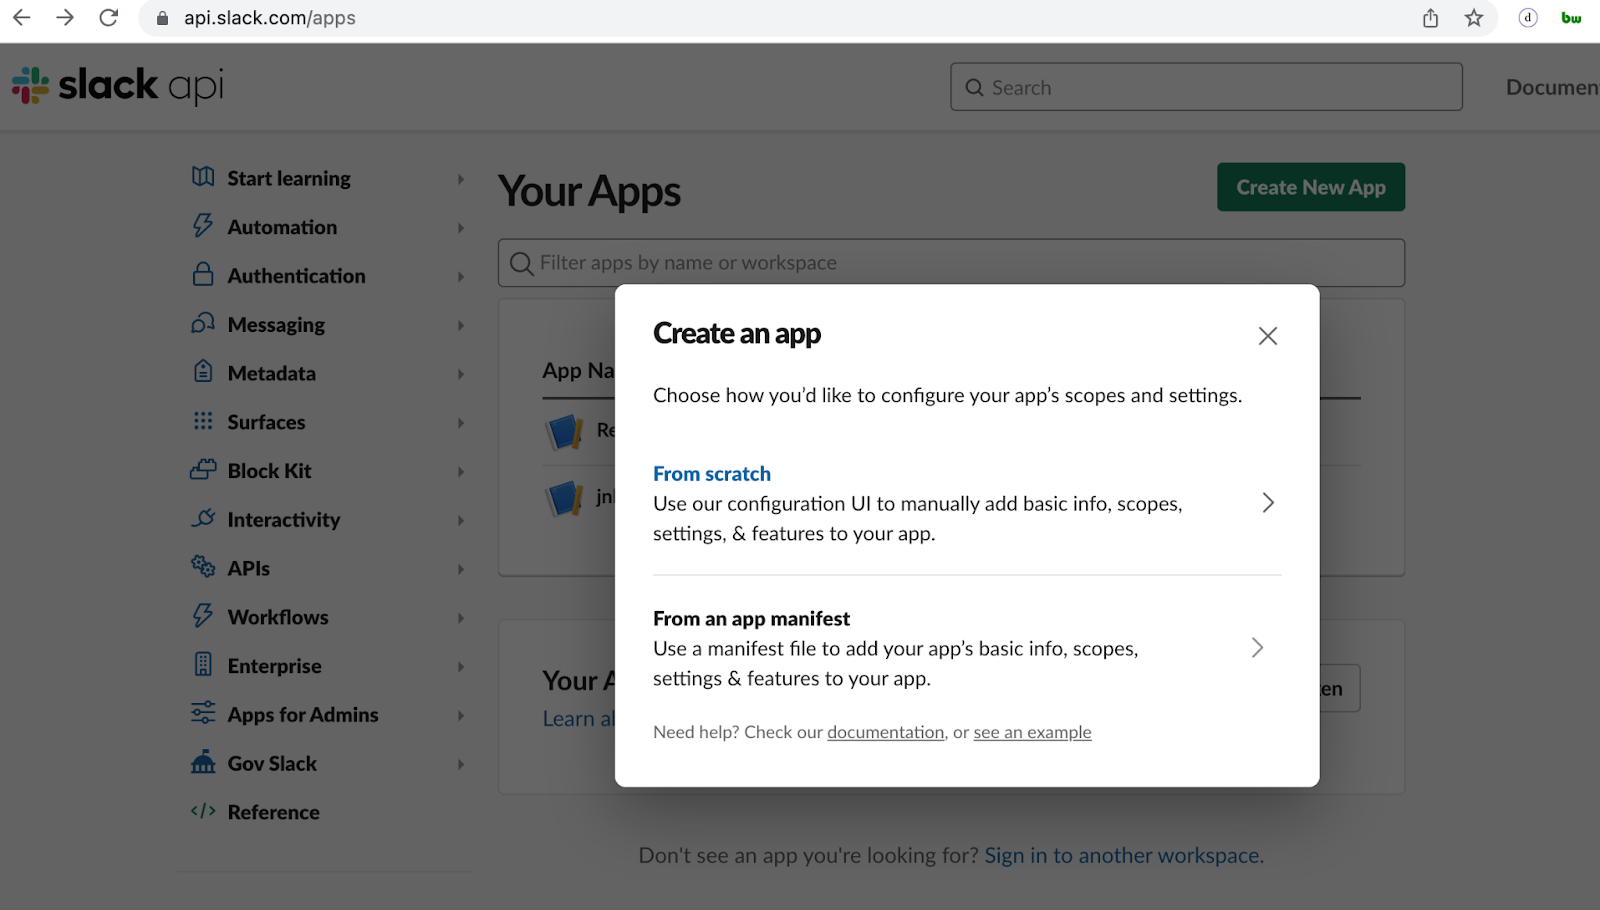The height and width of the screenshot is (910, 1600).
Task: Open the 'see an example' link
Action: [x=1032, y=732]
